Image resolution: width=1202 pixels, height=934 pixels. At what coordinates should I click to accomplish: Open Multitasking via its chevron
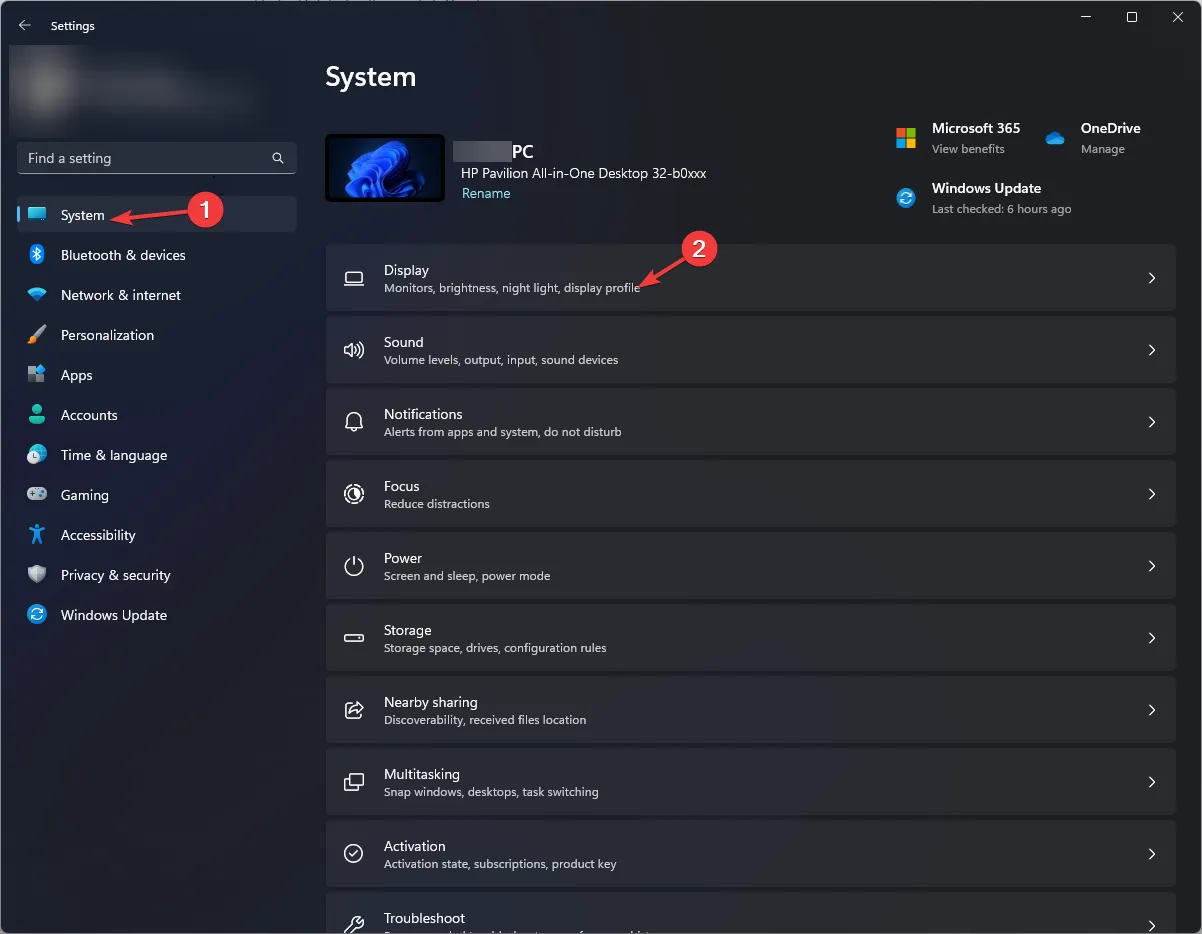1152,782
